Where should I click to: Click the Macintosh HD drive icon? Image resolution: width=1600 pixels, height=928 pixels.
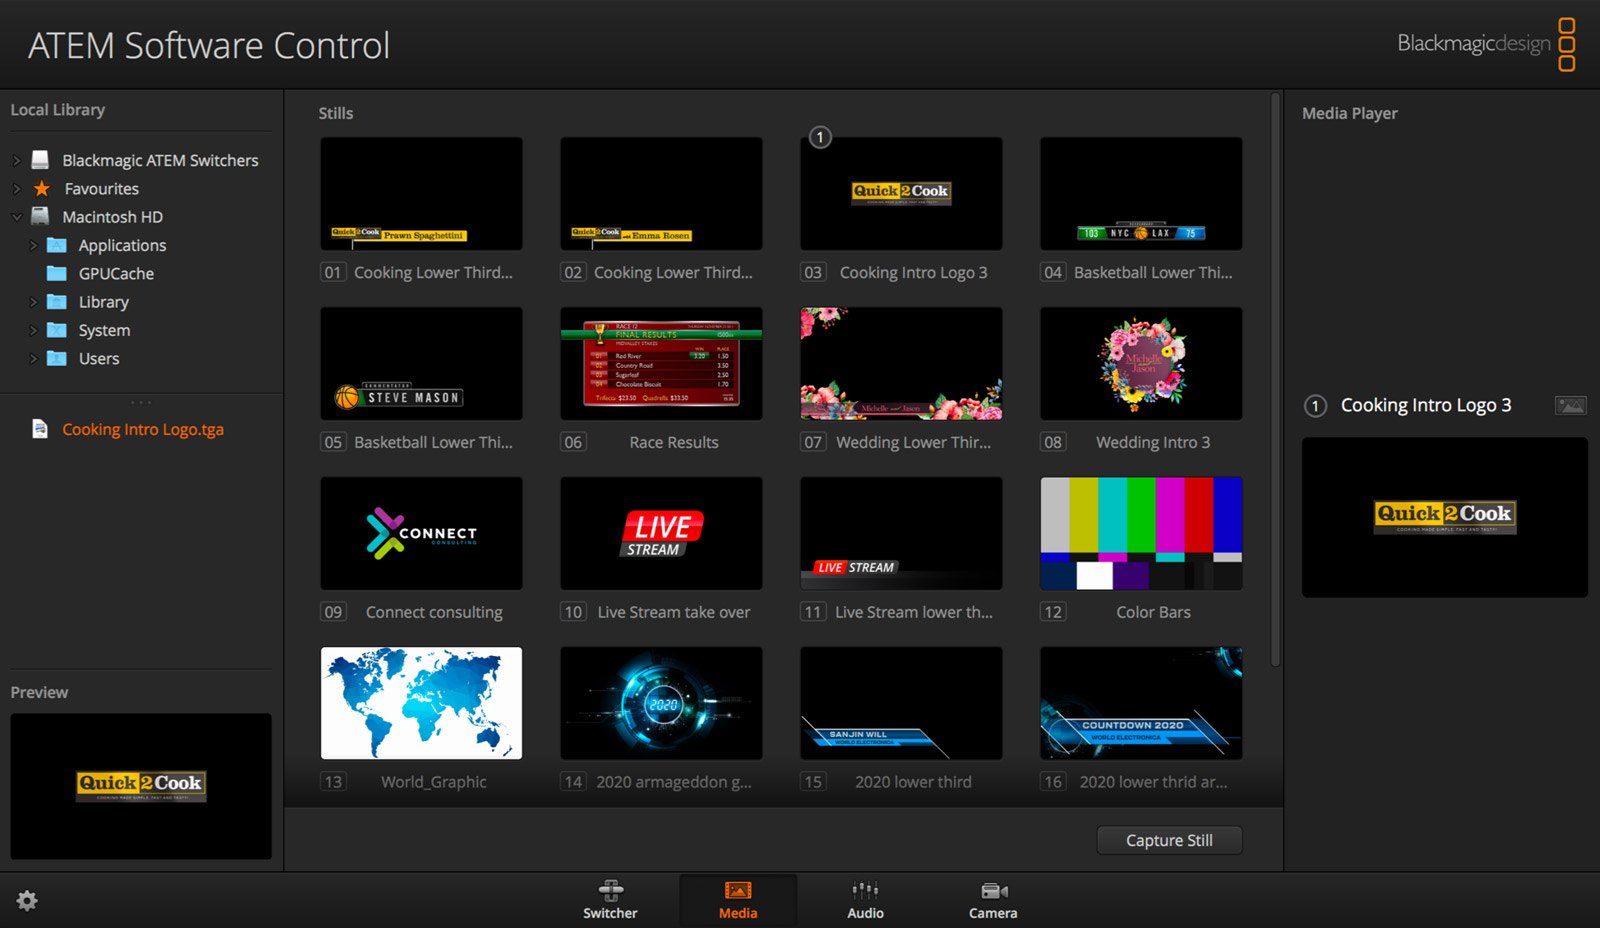click(39, 216)
